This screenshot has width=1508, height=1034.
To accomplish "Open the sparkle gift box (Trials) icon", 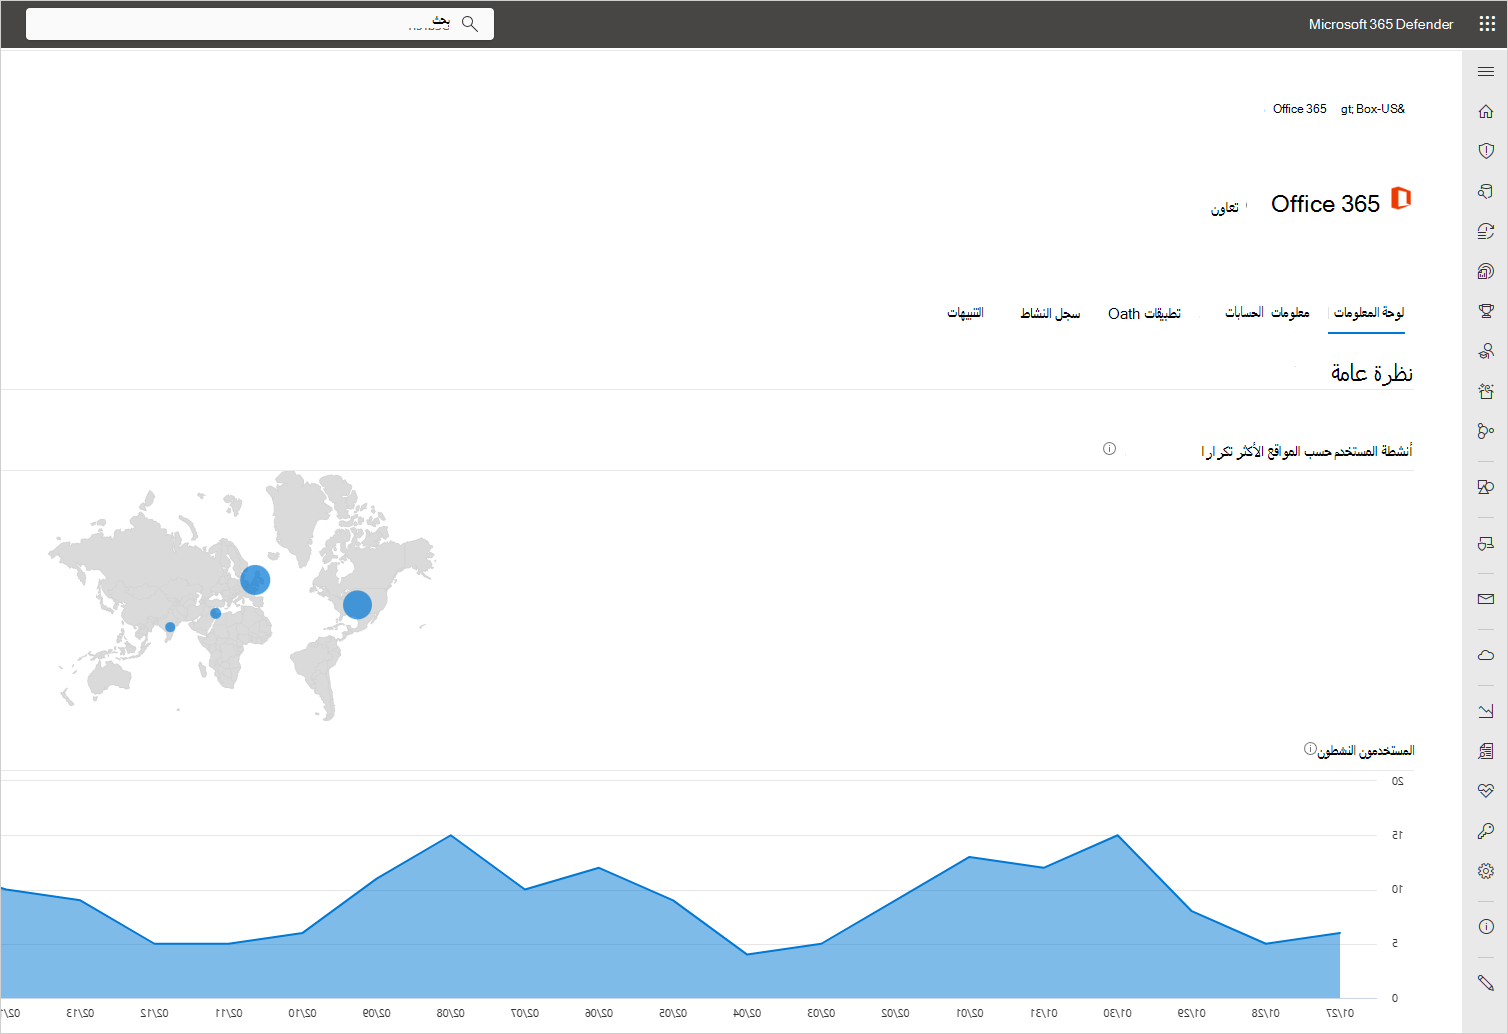I will pyautogui.click(x=1486, y=391).
